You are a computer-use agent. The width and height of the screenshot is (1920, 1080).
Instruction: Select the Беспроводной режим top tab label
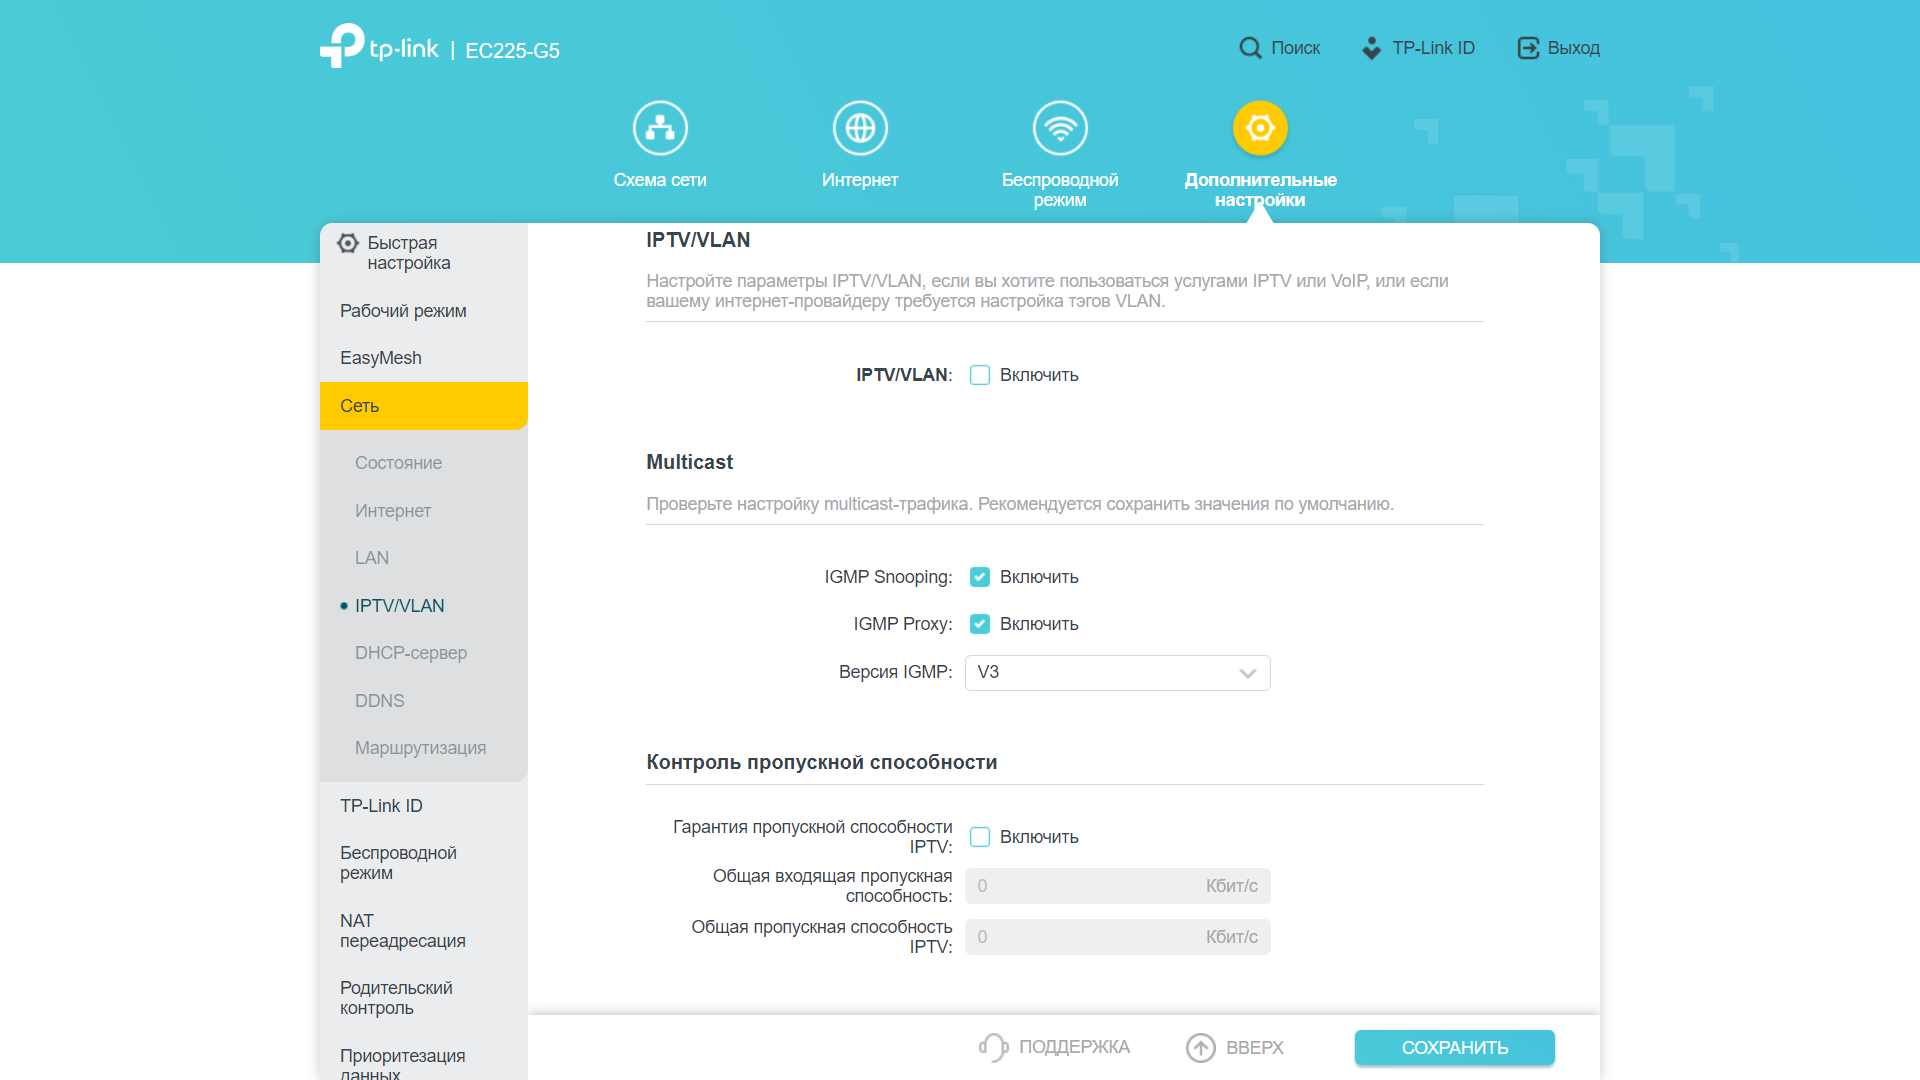point(1060,190)
